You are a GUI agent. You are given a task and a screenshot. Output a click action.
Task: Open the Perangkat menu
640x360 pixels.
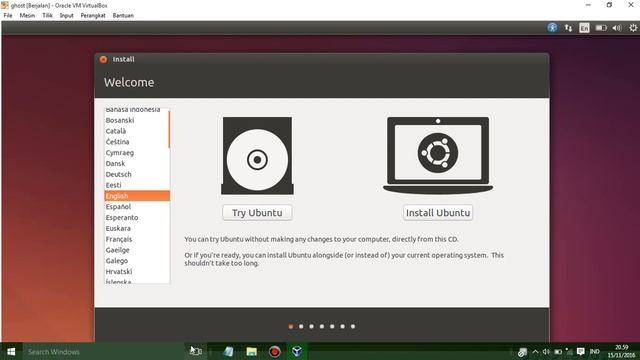pos(93,16)
